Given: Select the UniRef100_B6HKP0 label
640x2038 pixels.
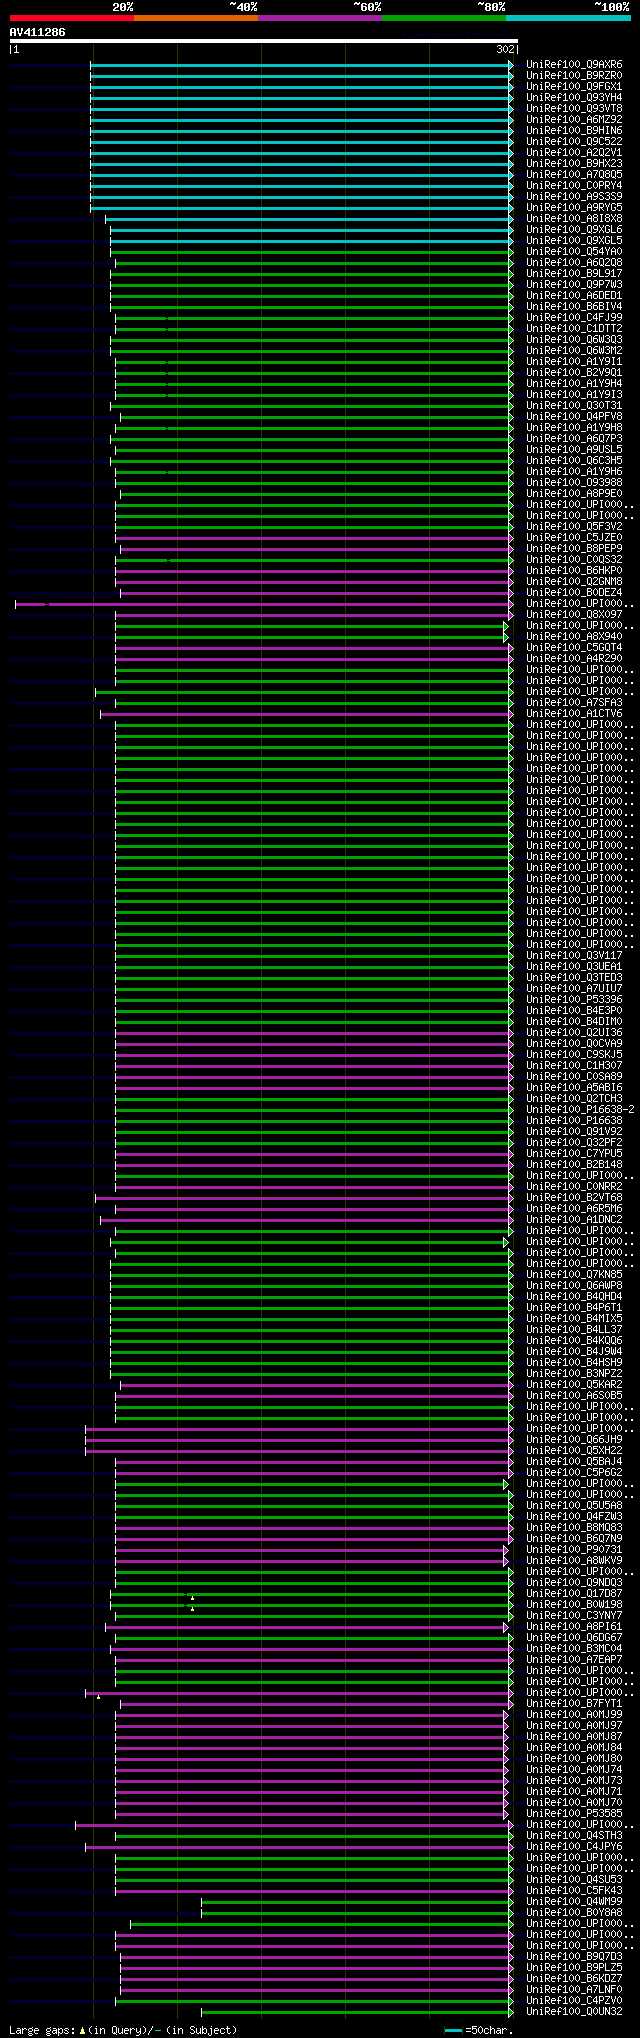Looking at the screenshot, I should click(574, 570).
